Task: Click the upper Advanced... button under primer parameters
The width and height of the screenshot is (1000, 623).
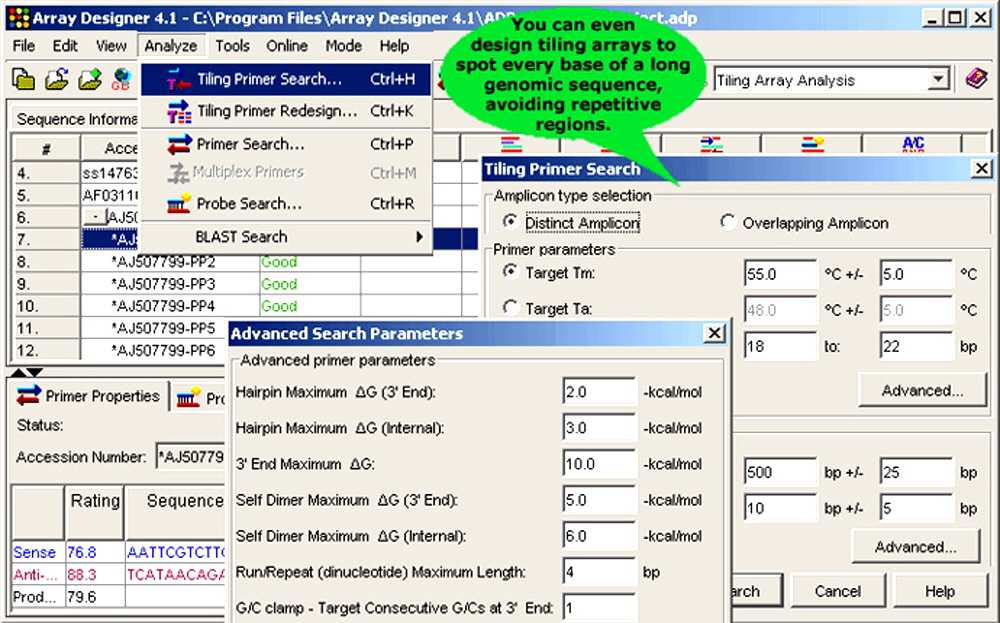Action: pyautogui.click(x=922, y=391)
